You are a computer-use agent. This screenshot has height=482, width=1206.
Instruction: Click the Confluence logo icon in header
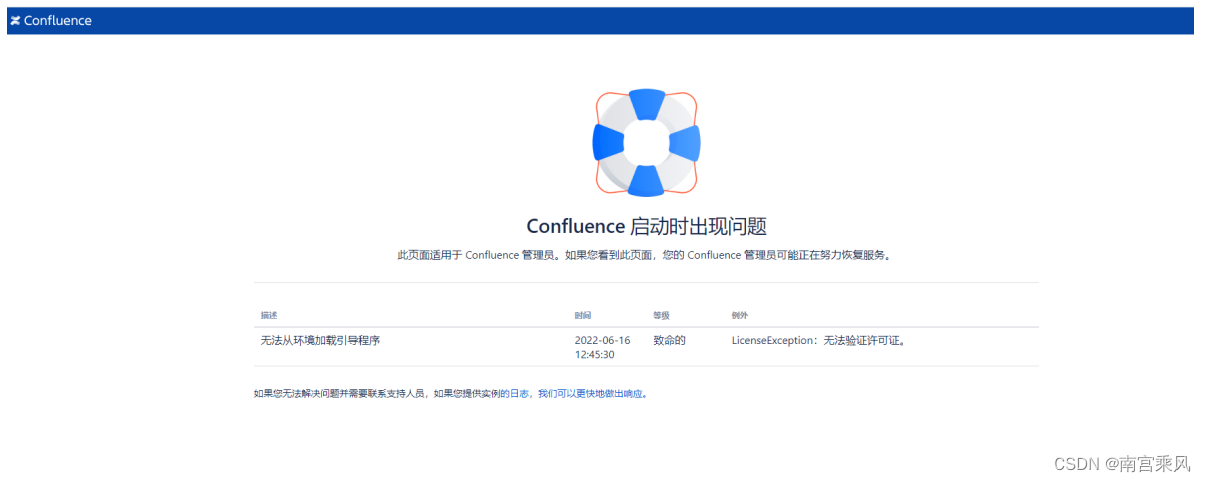point(15,21)
